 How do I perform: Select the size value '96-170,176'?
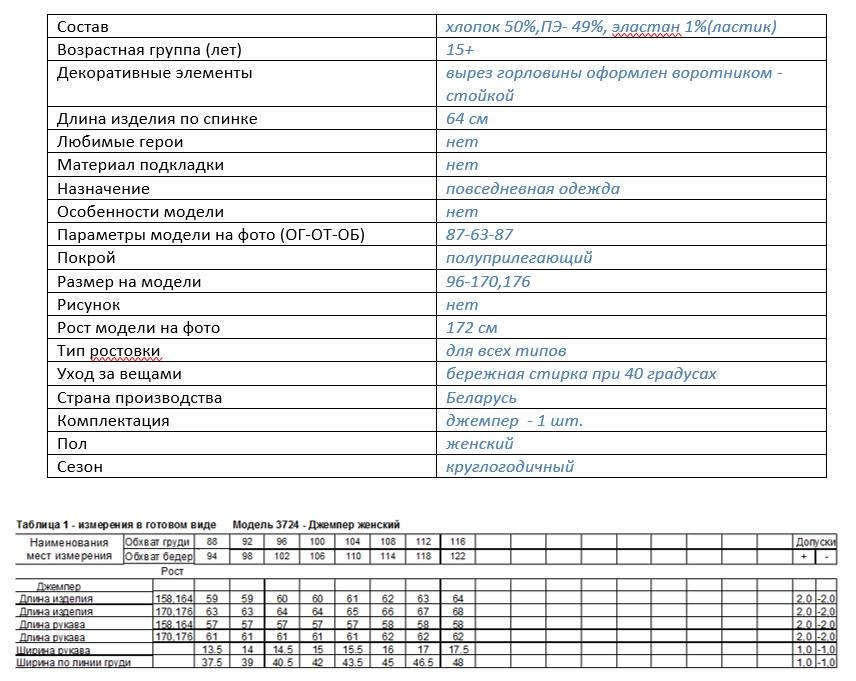[x=488, y=282]
